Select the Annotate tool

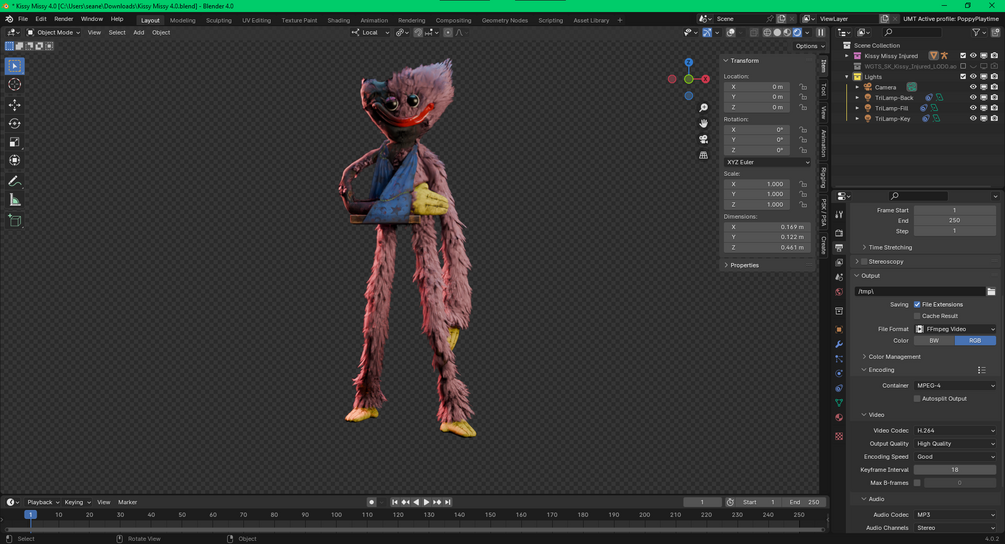coord(15,181)
